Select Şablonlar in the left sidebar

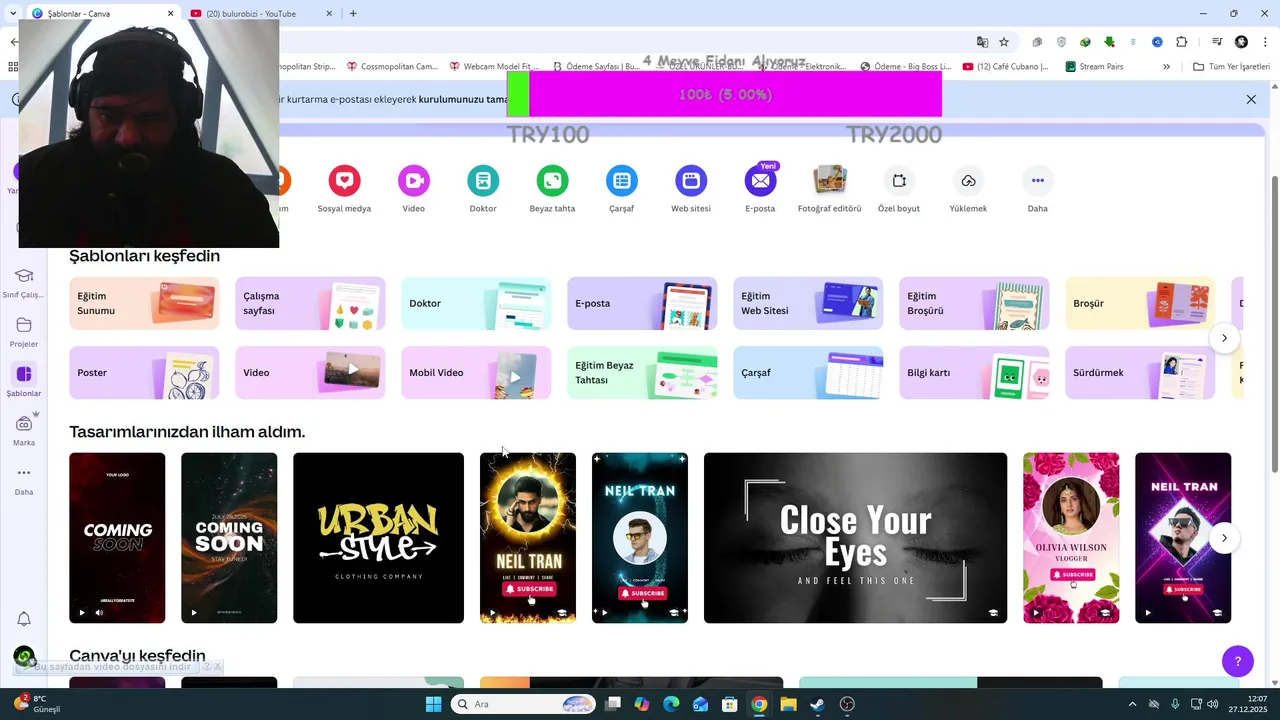coord(24,381)
